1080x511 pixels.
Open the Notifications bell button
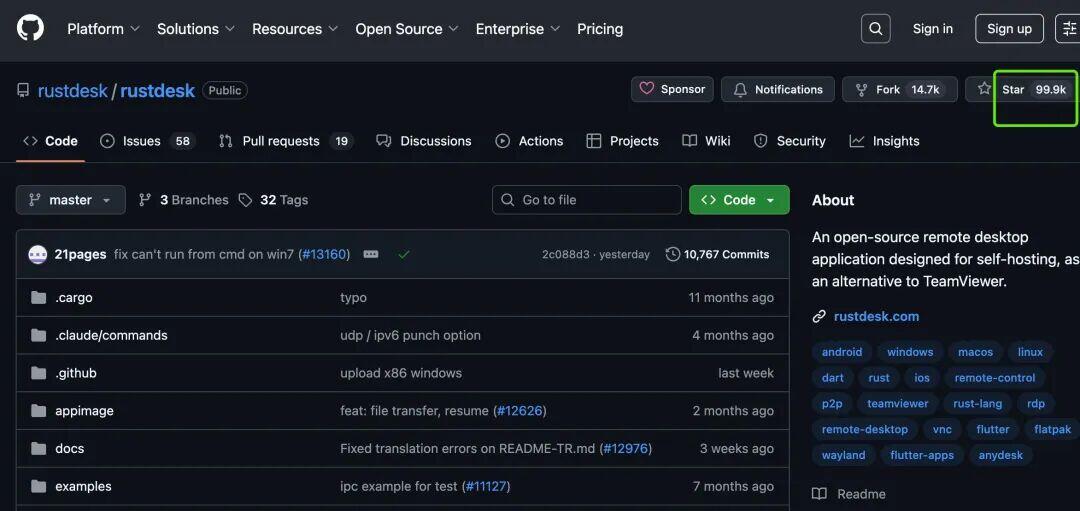pos(778,89)
